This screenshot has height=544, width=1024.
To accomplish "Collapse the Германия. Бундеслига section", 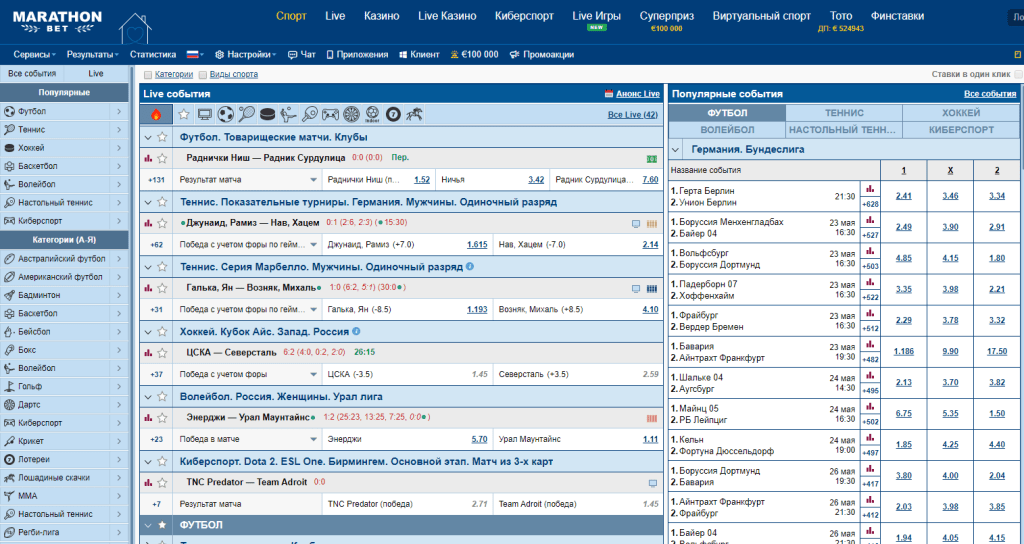I will click(x=678, y=149).
